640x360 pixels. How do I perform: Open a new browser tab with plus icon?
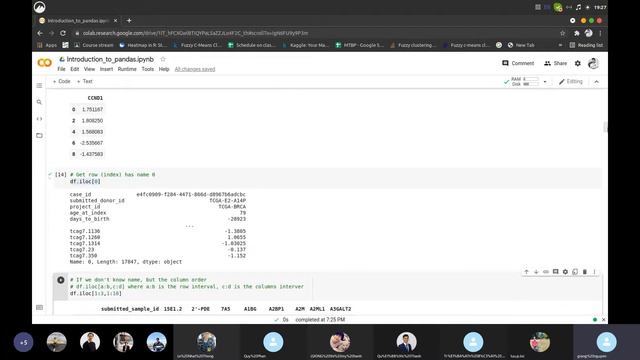click(x=129, y=20)
